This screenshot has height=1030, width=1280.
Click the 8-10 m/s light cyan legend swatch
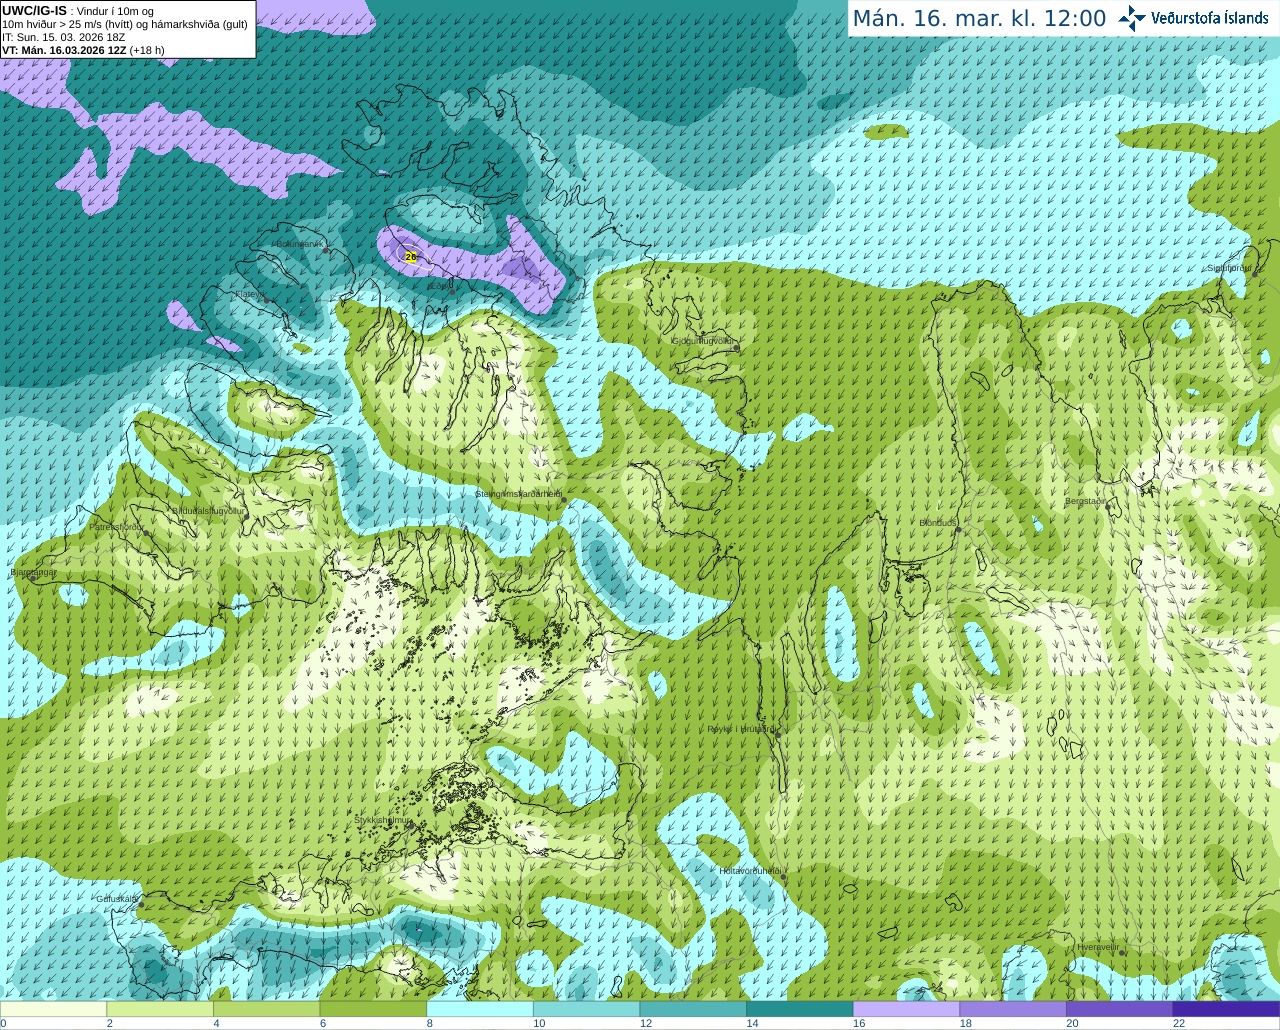pyautogui.click(x=480, y=1009)
